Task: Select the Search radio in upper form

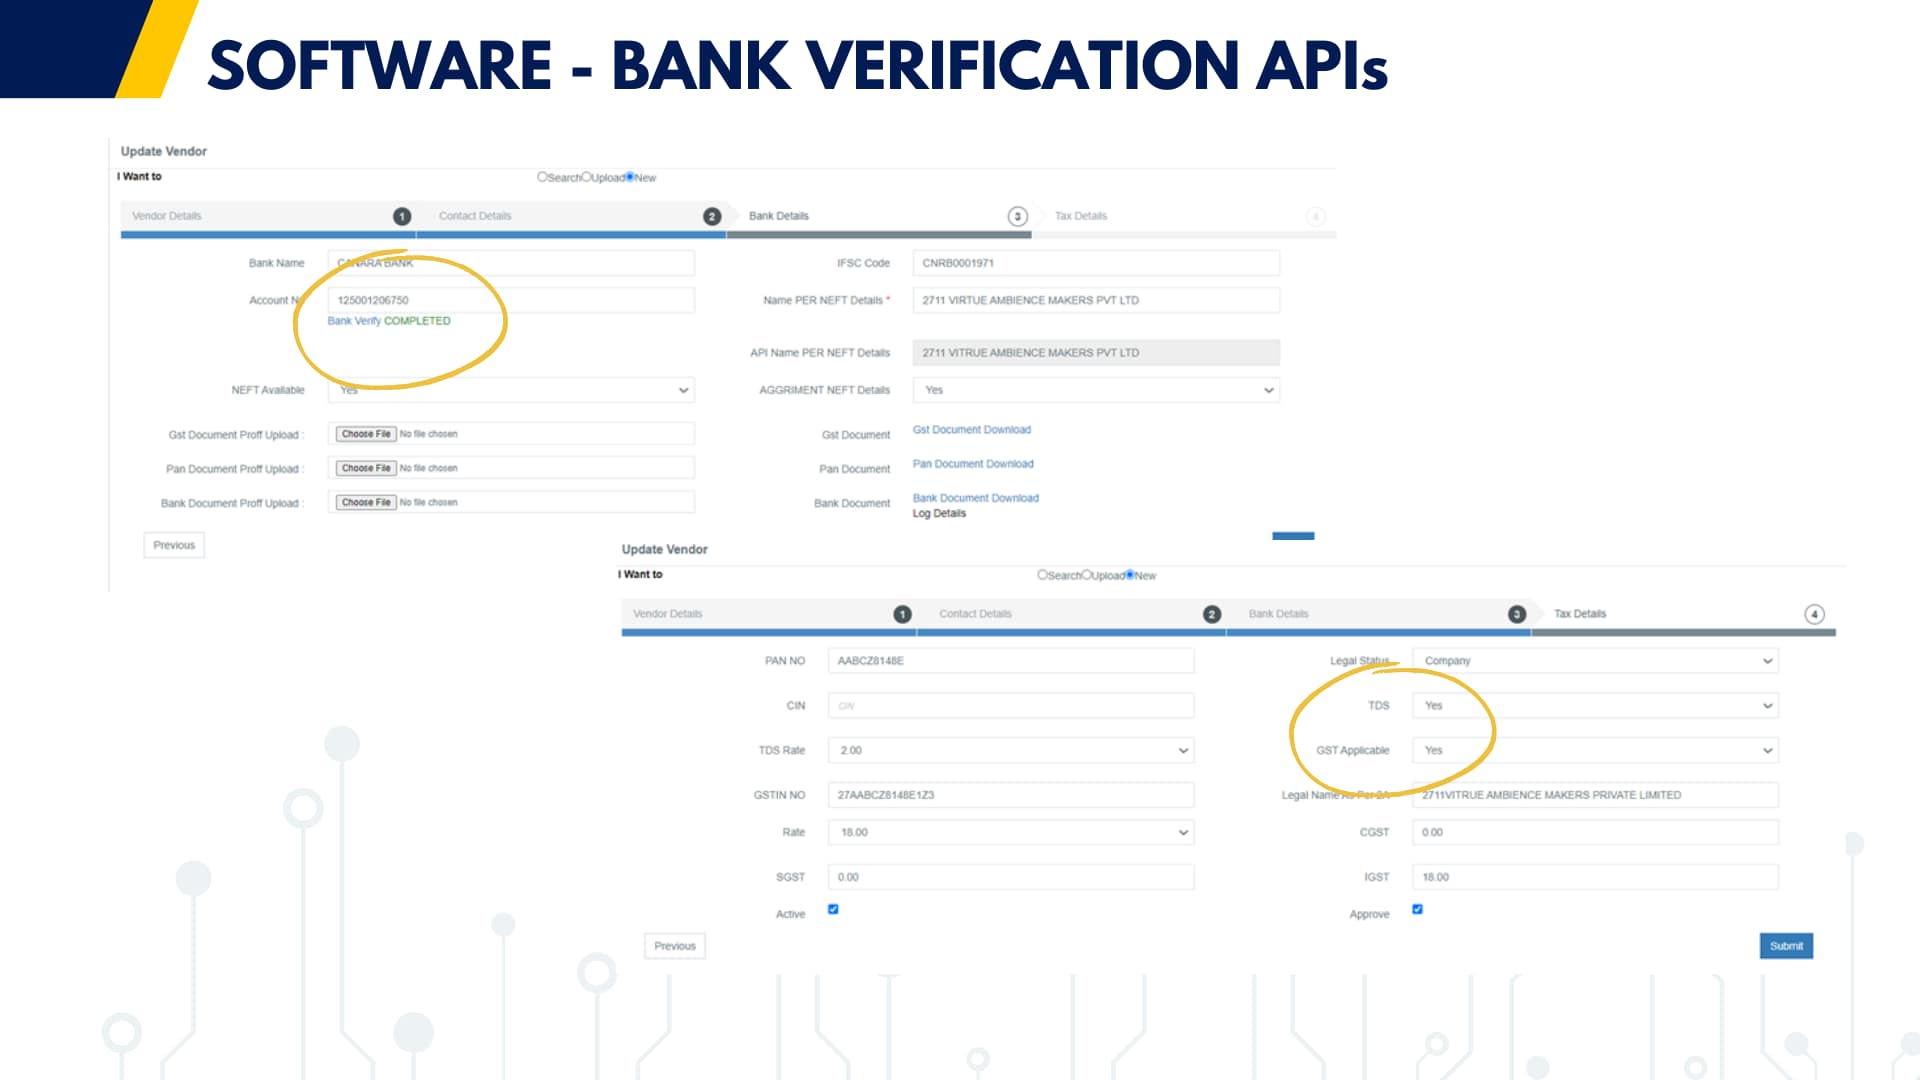Action: coord(542,177)
